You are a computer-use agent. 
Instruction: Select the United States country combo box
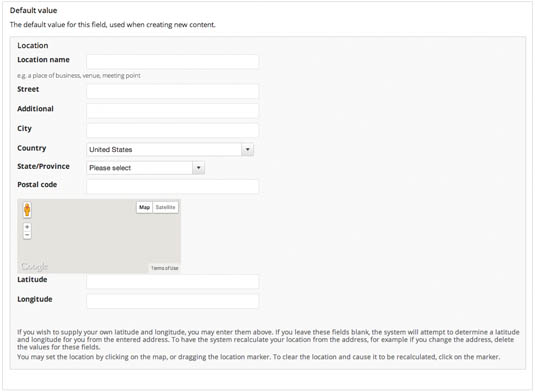click(x=170, y=149)
